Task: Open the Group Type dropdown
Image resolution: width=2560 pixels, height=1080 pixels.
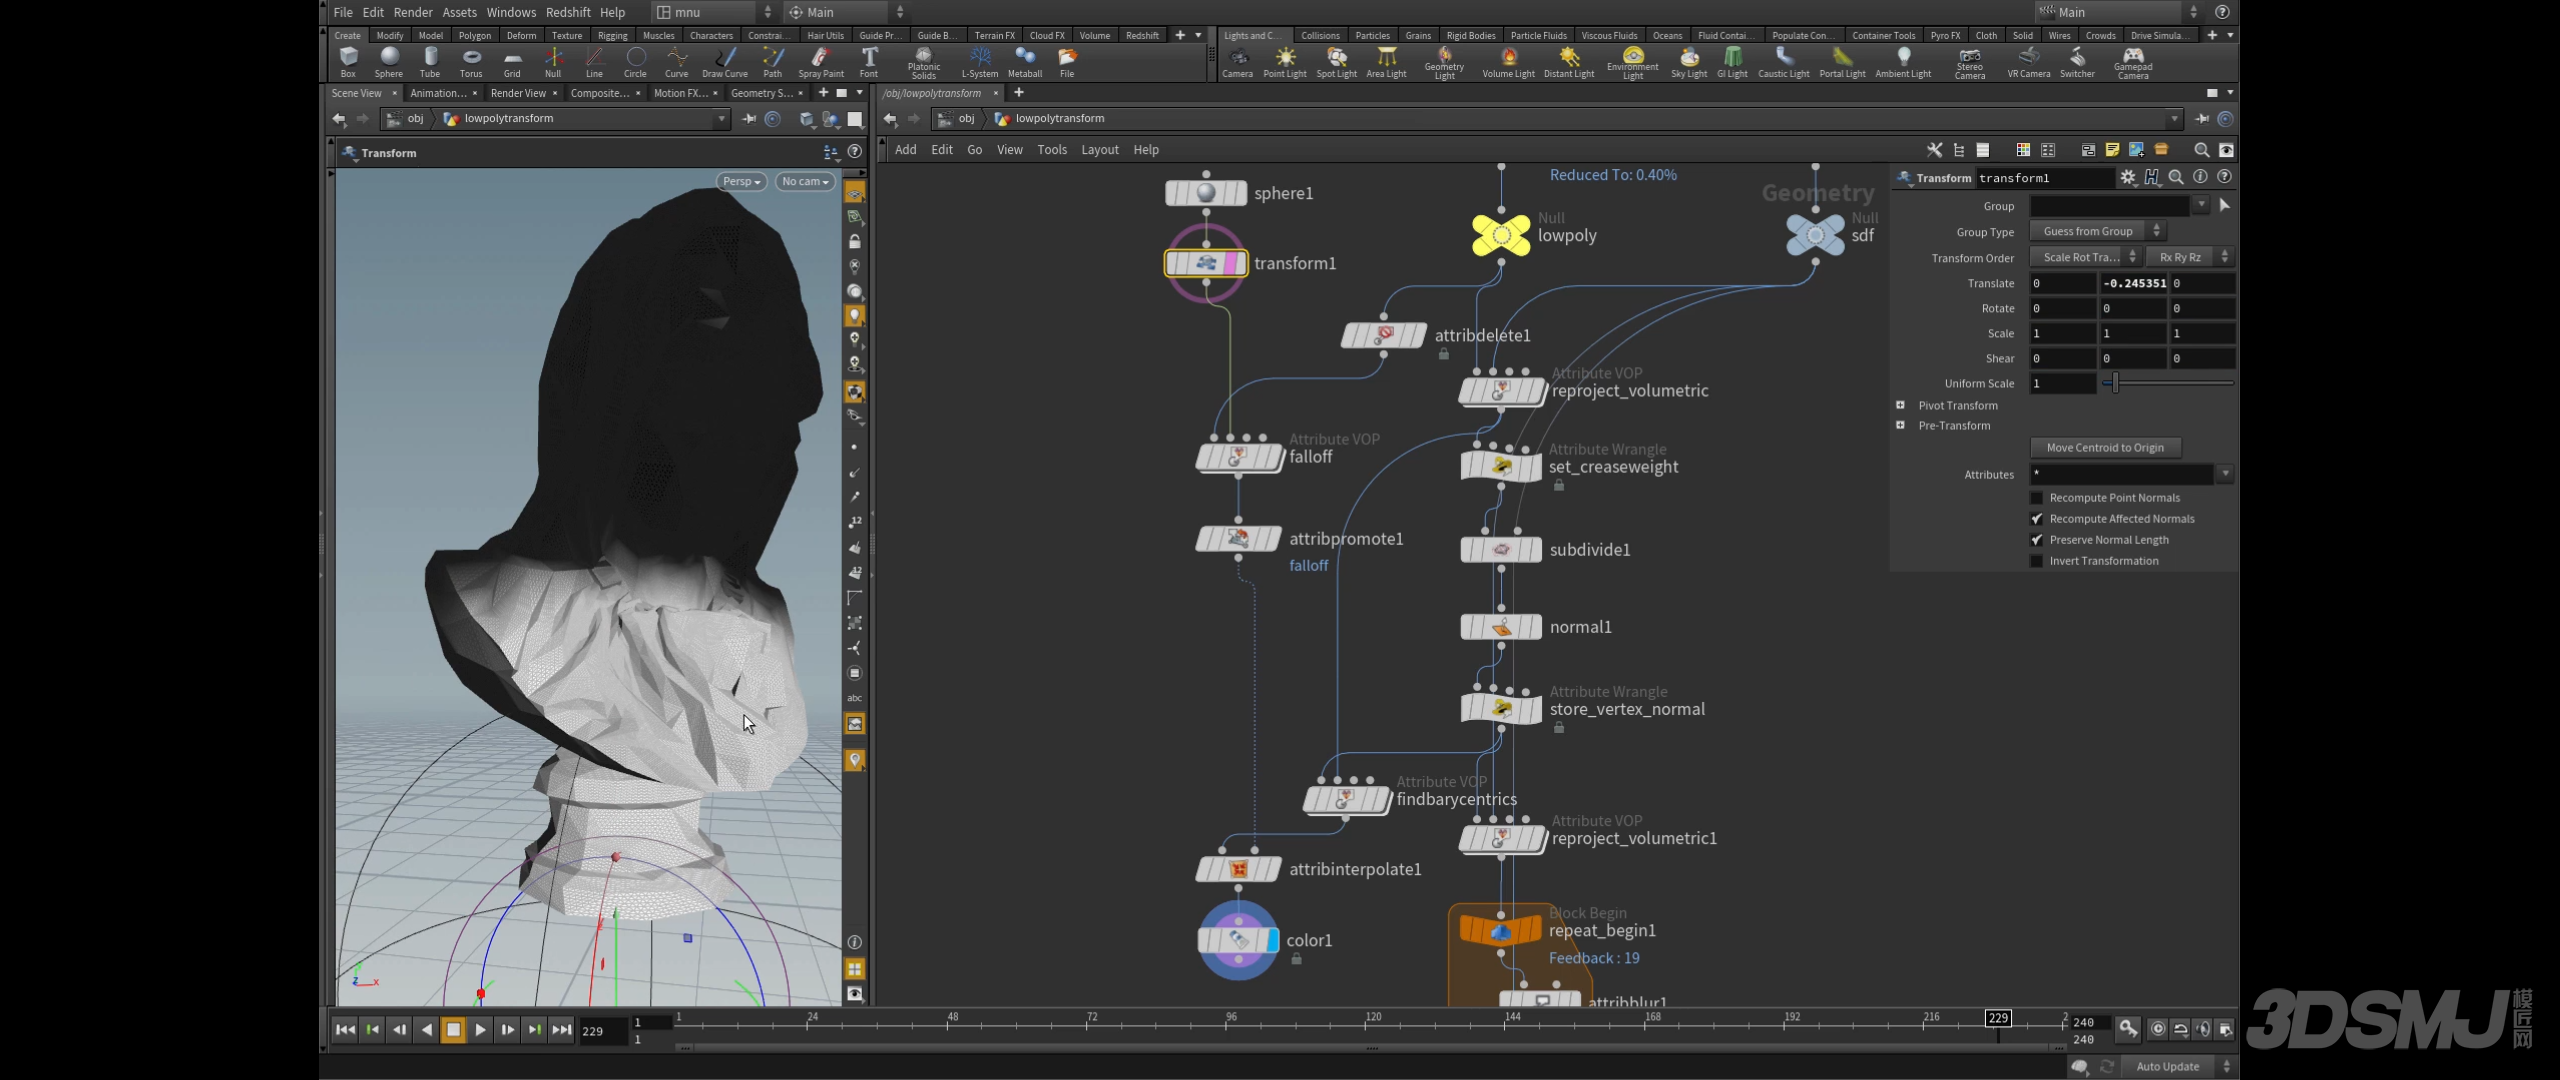Action: click(2097, 231)
